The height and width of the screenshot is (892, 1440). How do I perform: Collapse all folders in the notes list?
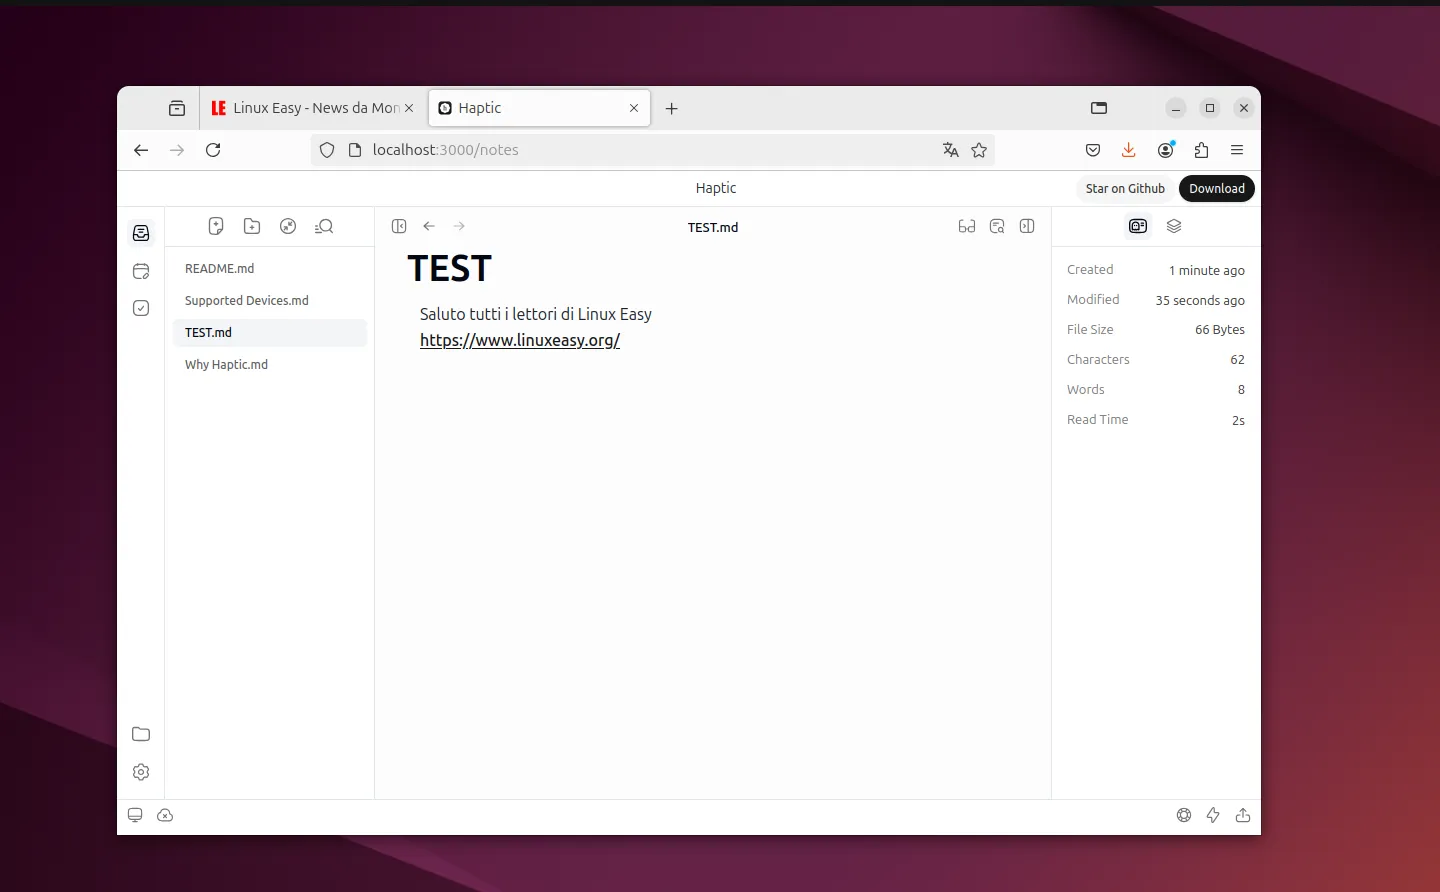click(x=288, y=227)
